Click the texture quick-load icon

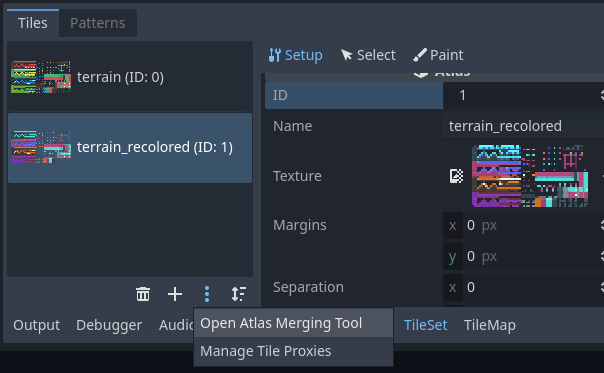(x=456, y=176)
